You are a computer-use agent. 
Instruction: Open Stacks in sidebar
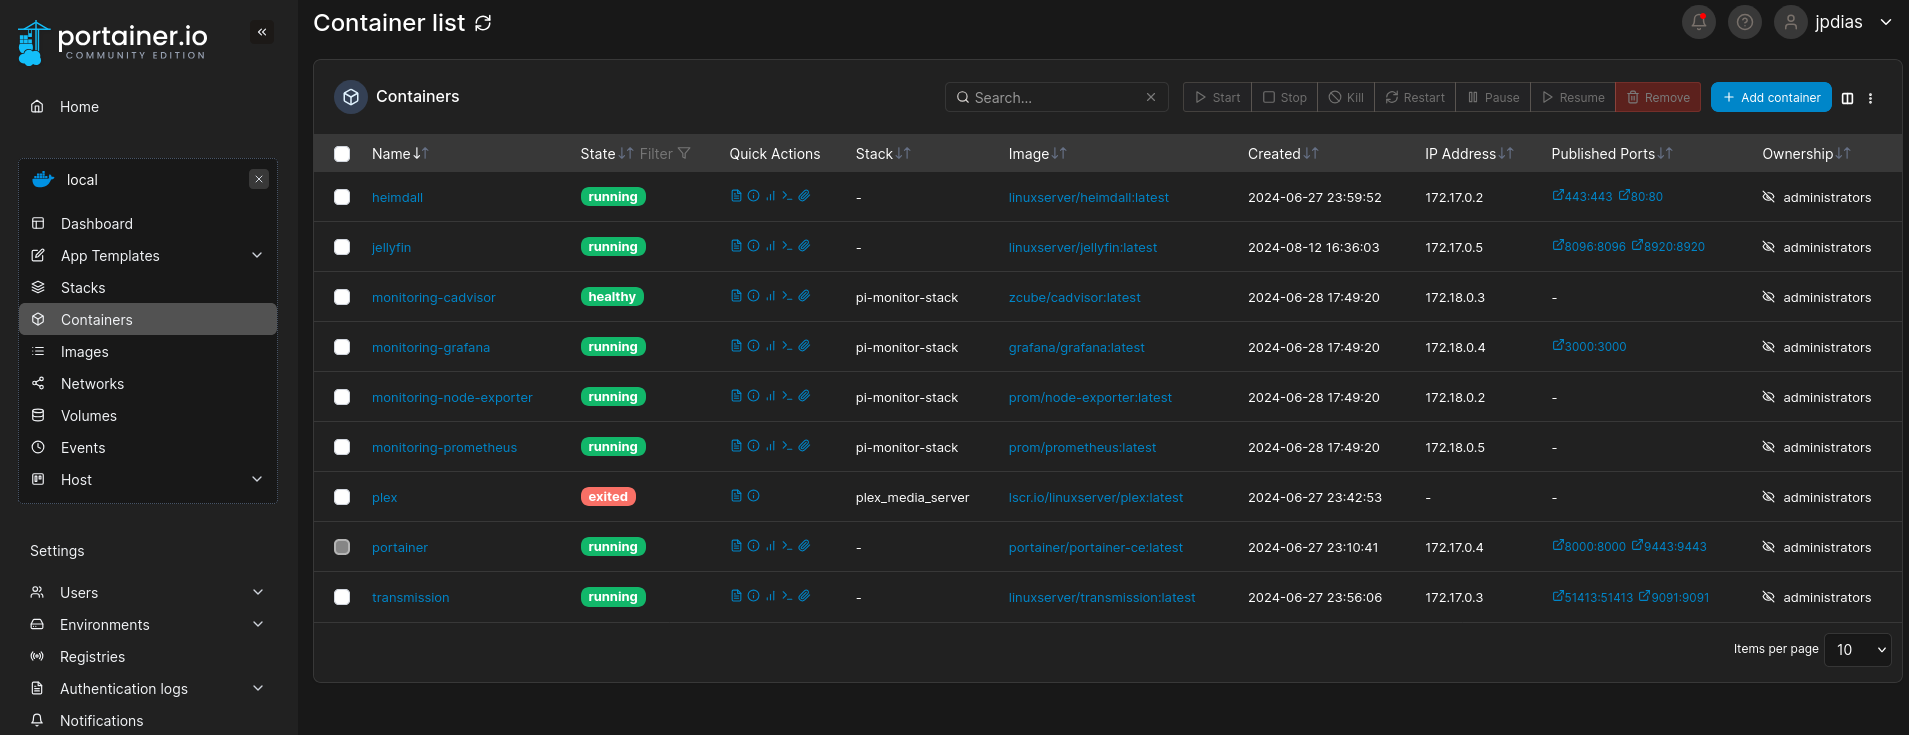coord(148,287)
